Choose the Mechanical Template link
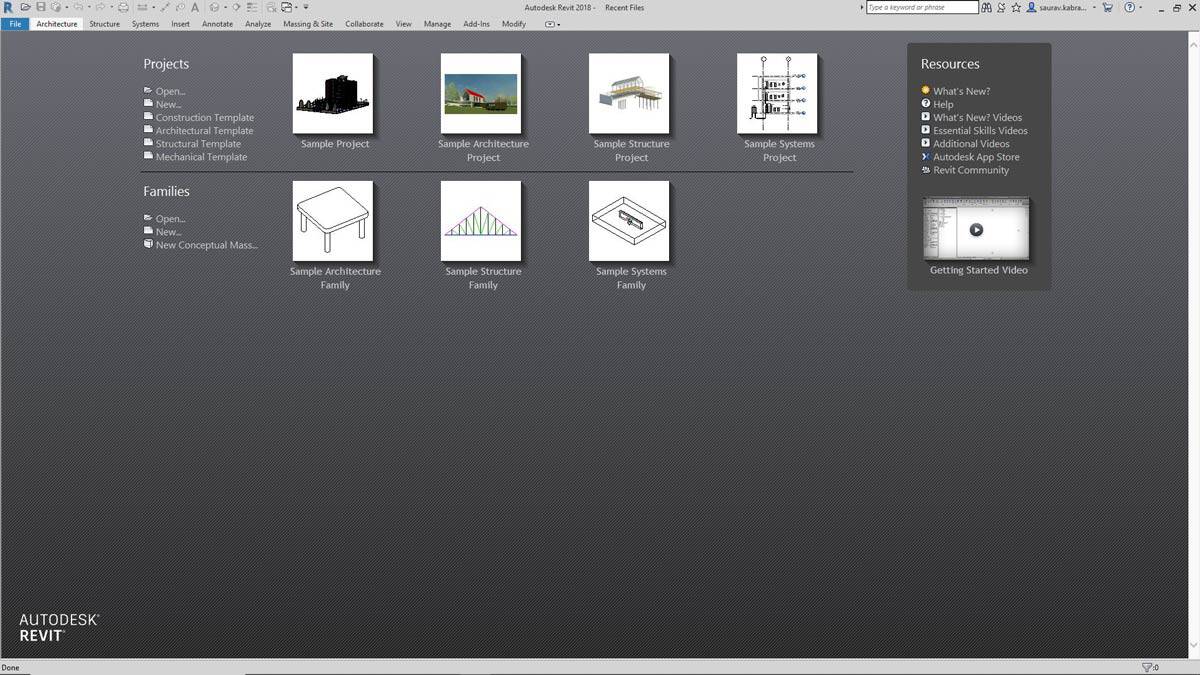 pos(201,156)
